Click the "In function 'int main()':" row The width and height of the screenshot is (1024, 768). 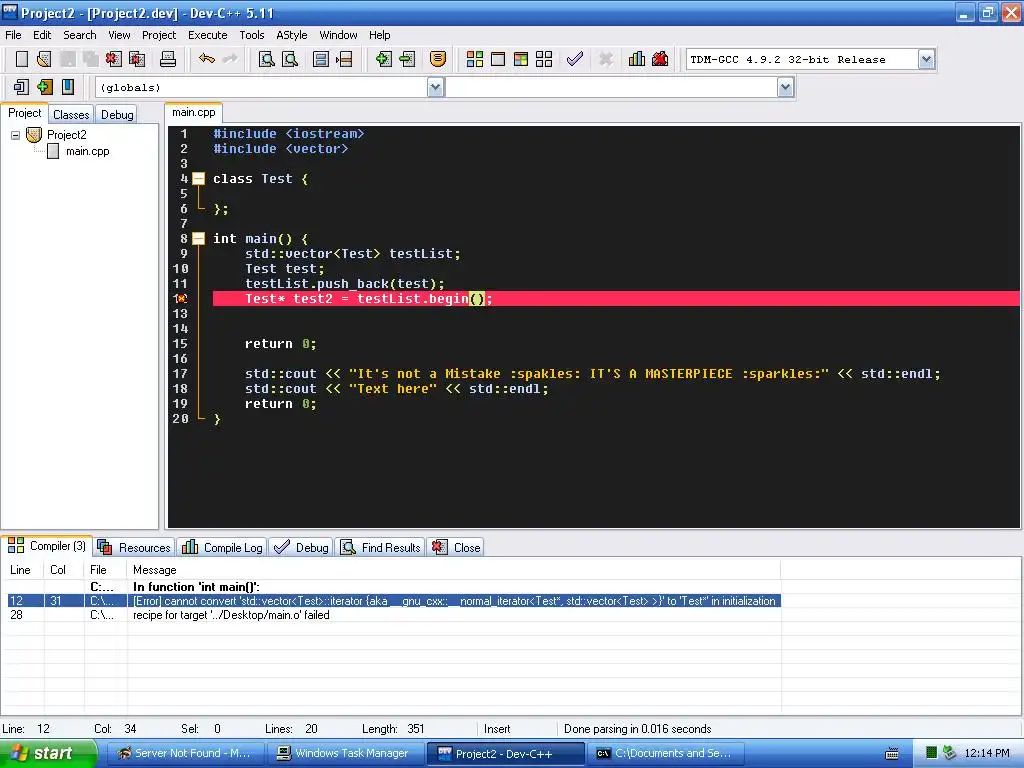pyautogui.click(x=394, y=586)
